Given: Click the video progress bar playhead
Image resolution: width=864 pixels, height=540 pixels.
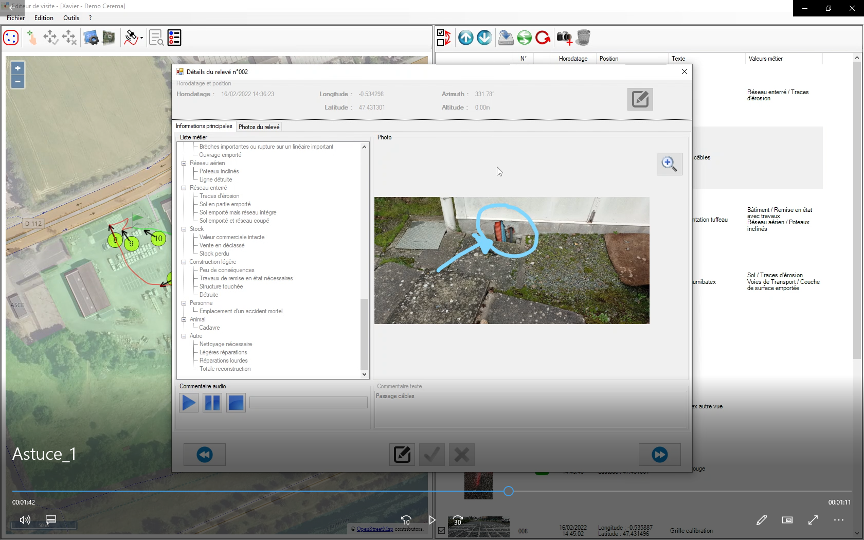Looking at the screenshot, I should pyautogui.click(x=509, y=491).
